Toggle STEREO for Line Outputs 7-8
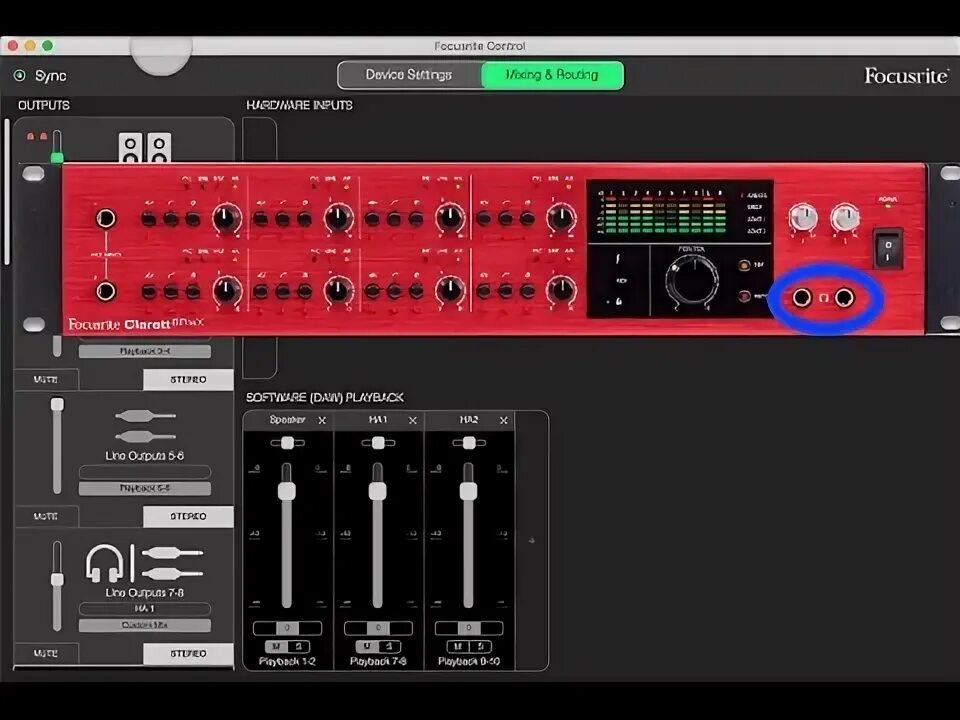Image resolution: width=960 pixels, height=720 pixels. coord(188,653)
